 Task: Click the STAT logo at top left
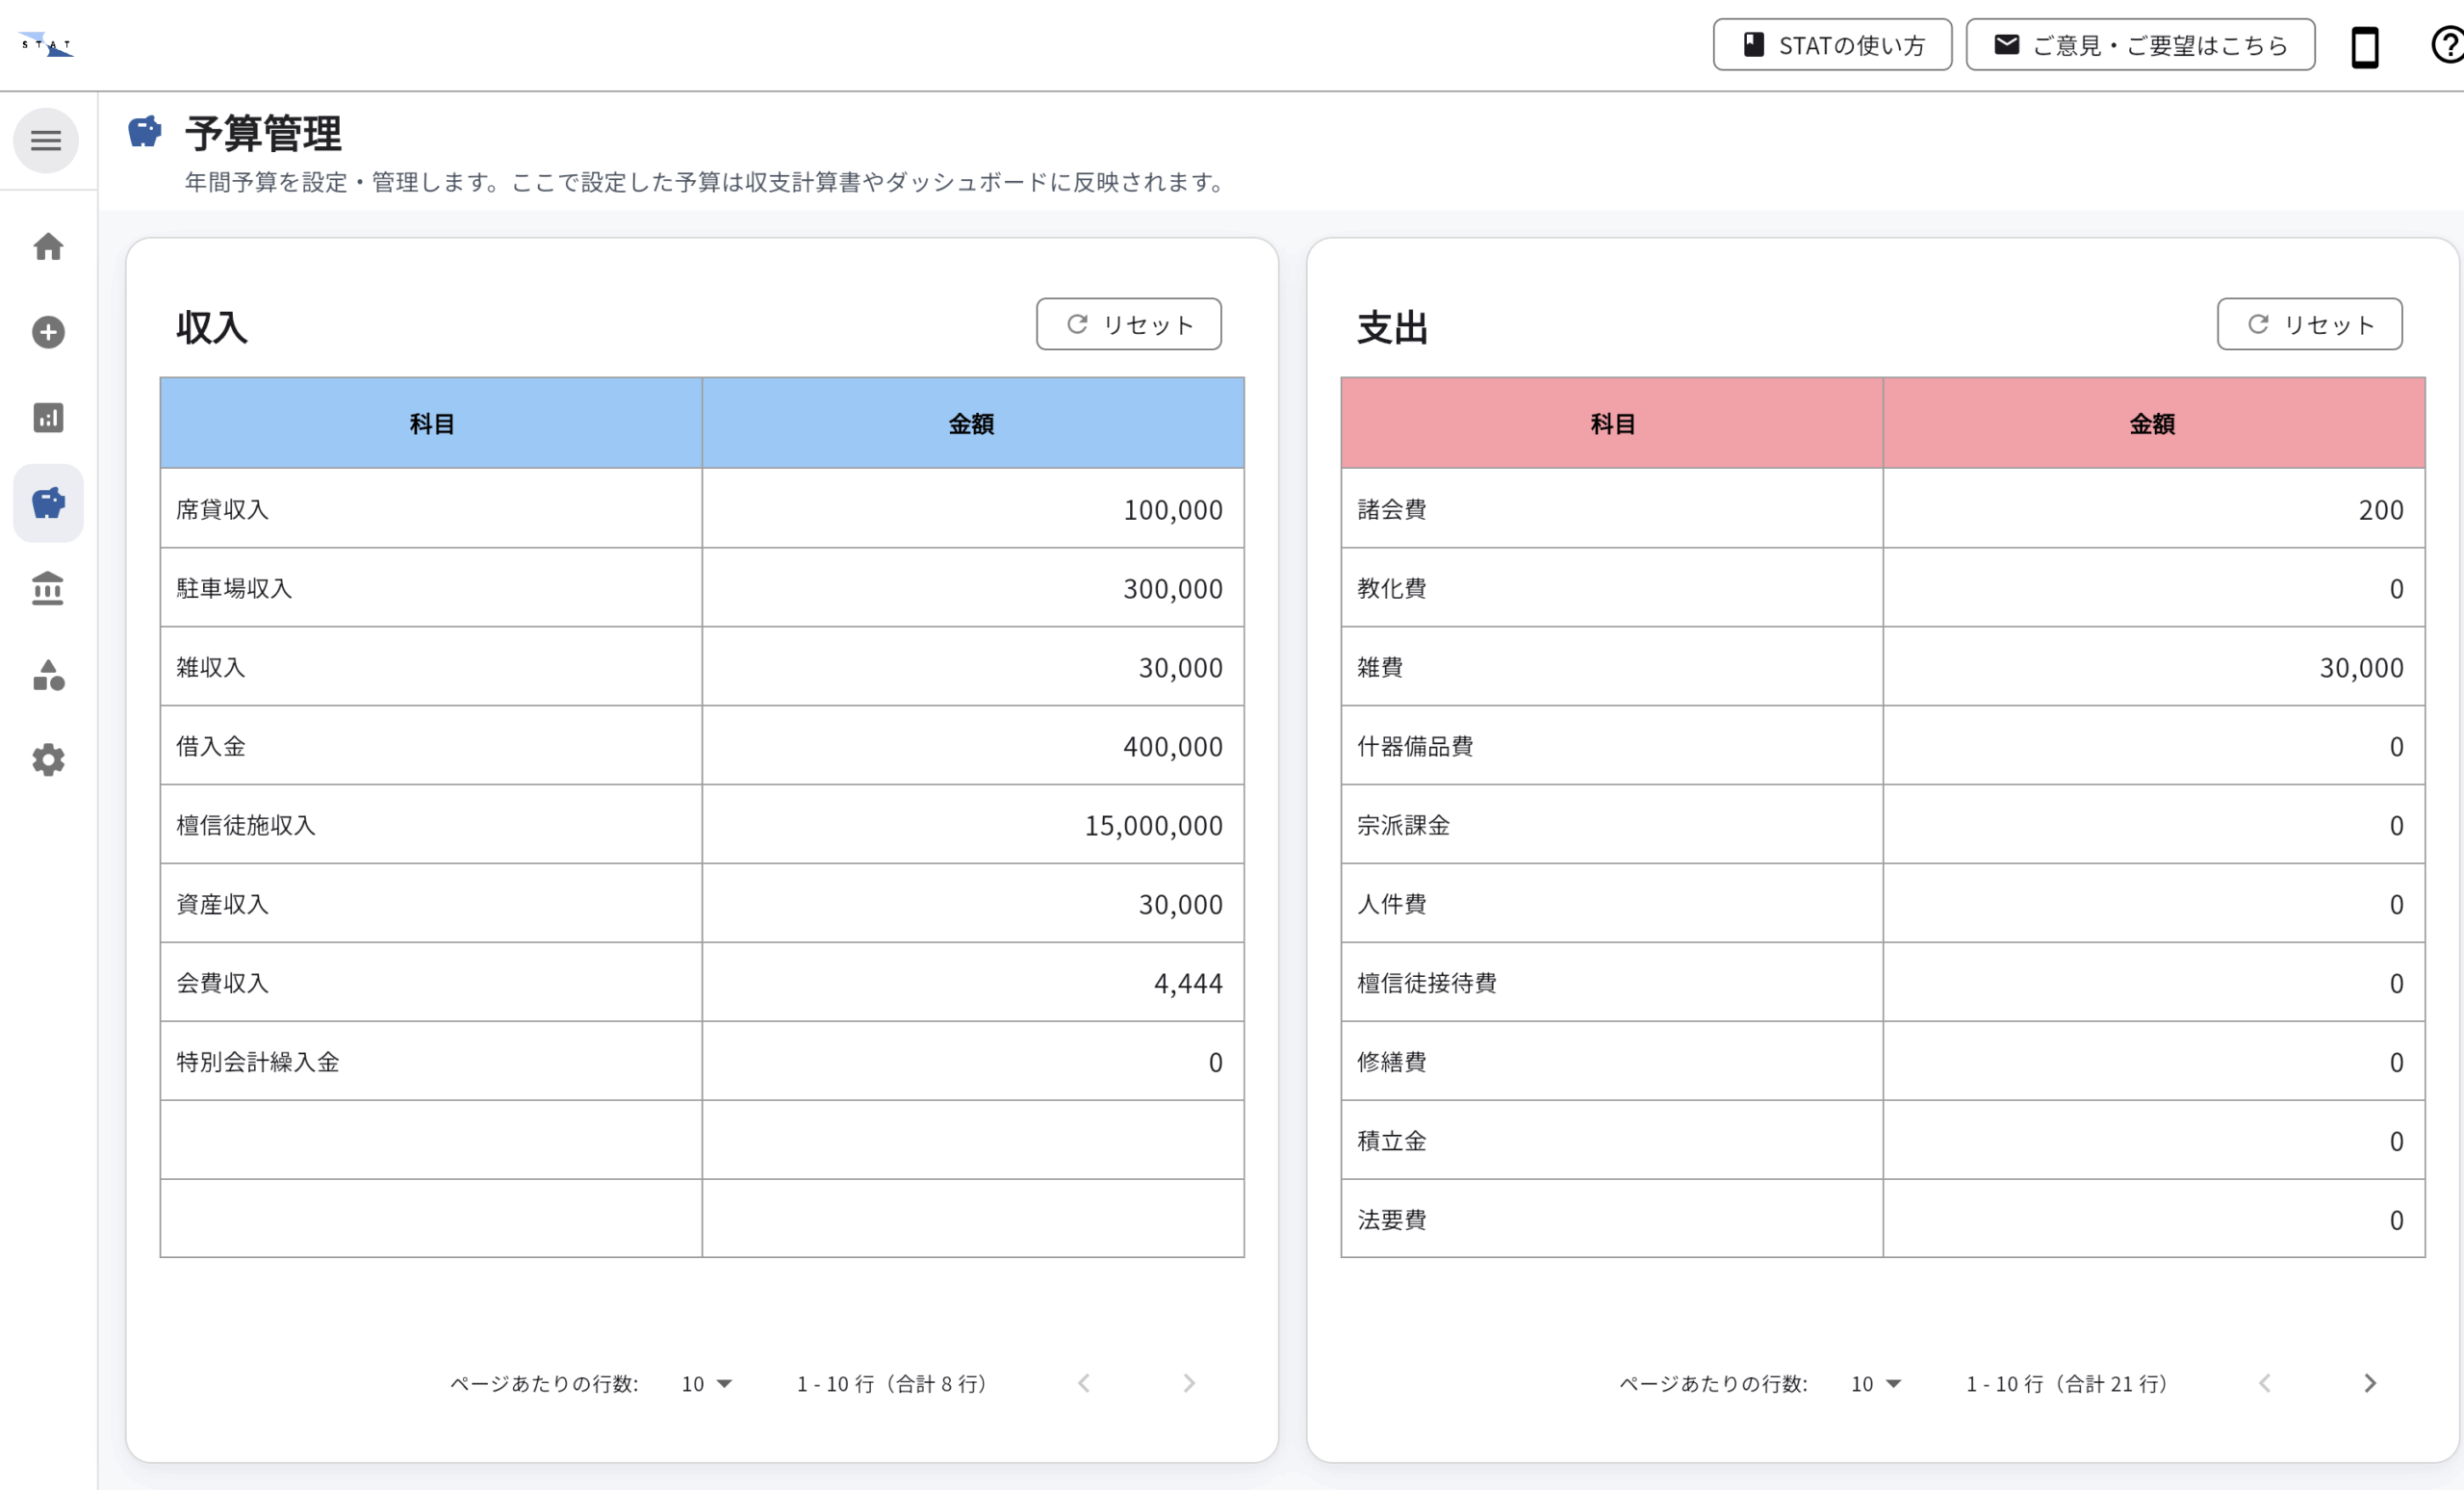pos(46,44)
